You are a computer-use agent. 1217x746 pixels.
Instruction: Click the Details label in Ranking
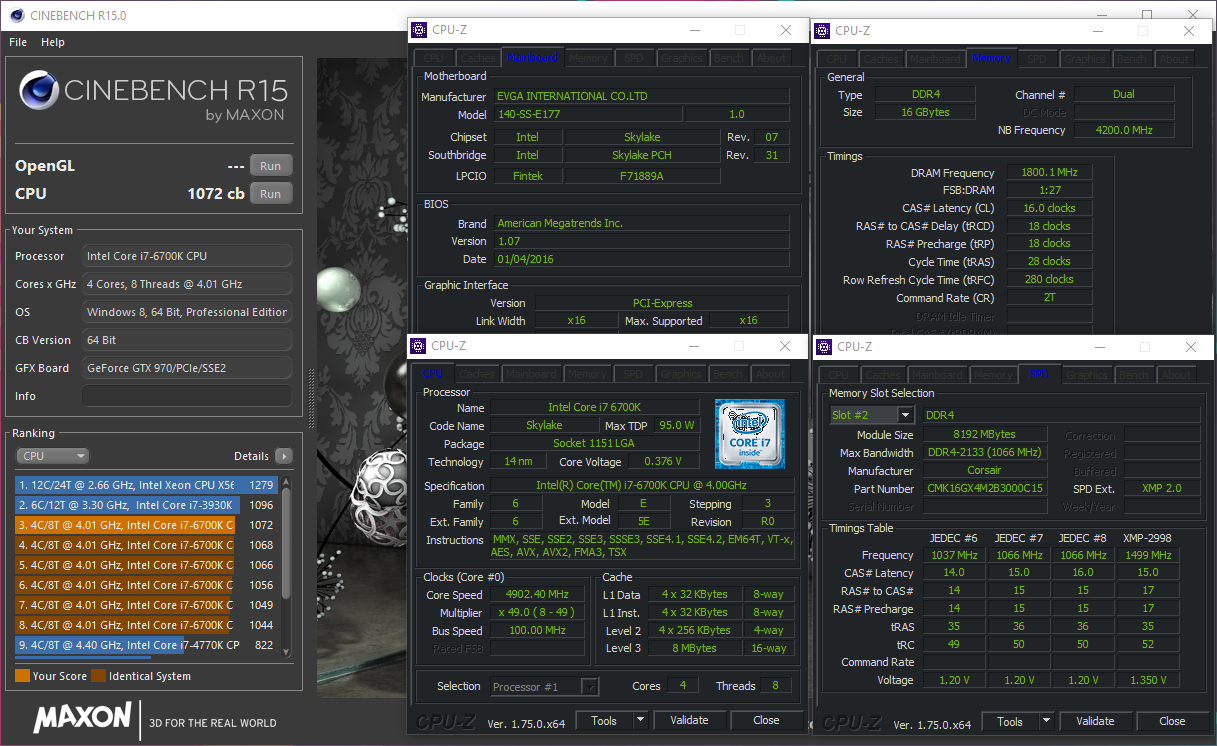coord(252,456)
